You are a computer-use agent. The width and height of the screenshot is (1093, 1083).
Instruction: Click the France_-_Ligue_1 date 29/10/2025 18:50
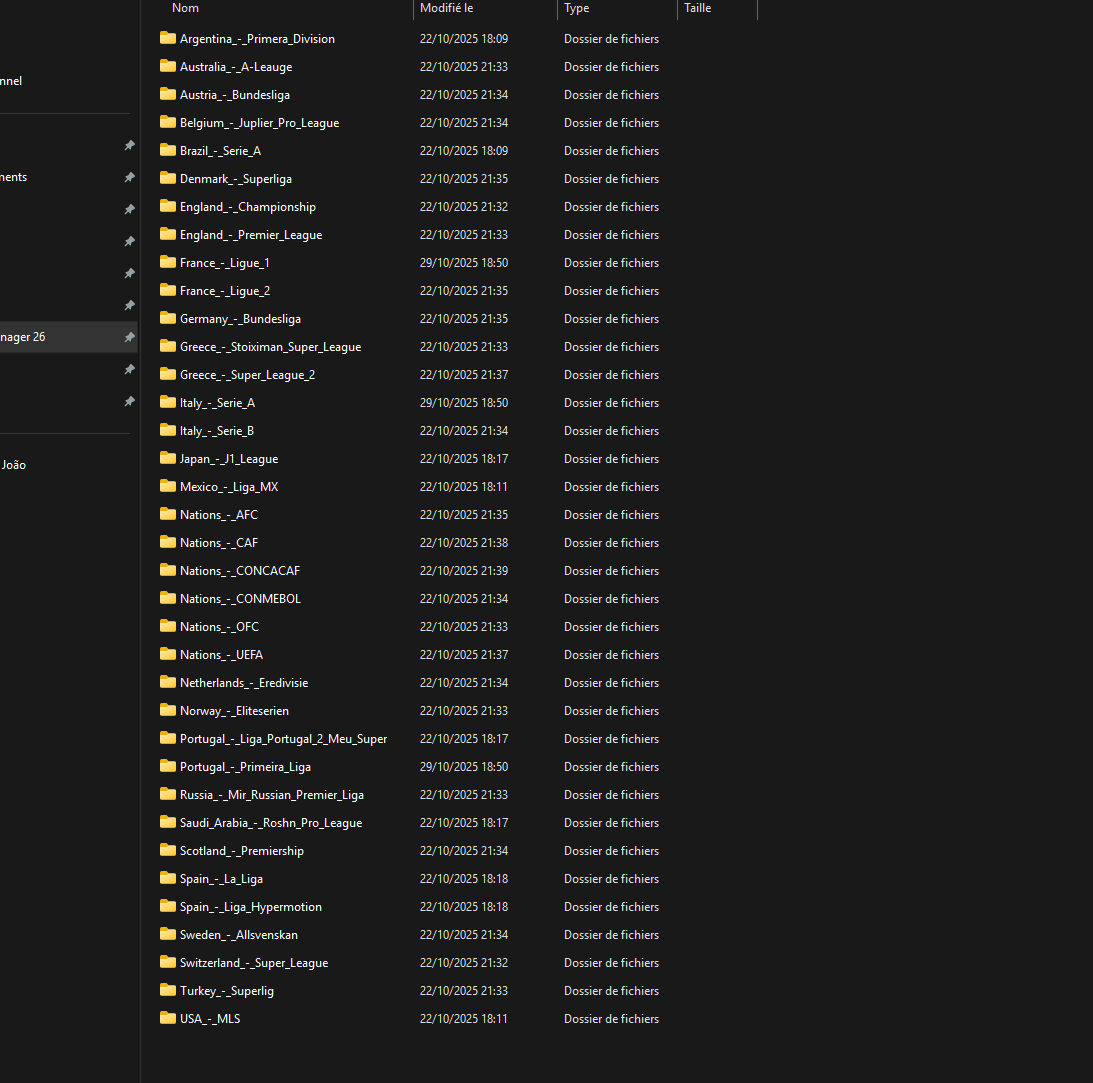click(x=464, y=263)
